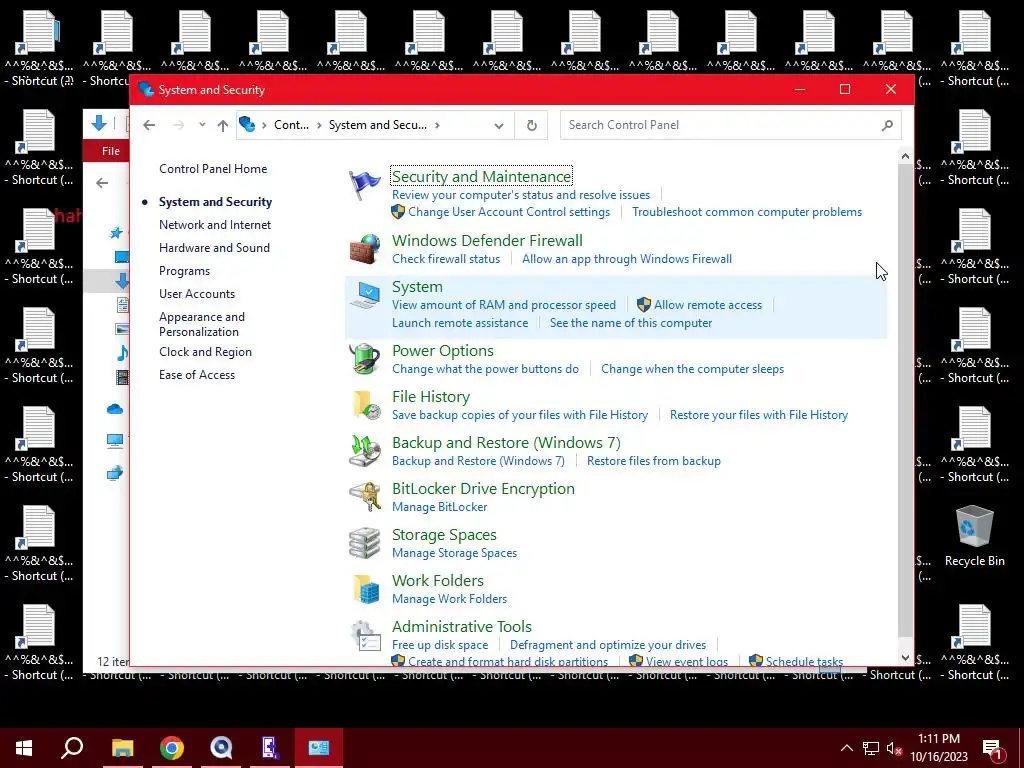The image size is (1024, 768).
Task: Open the Control Panel taskbar button
Action: pos(319,748)
